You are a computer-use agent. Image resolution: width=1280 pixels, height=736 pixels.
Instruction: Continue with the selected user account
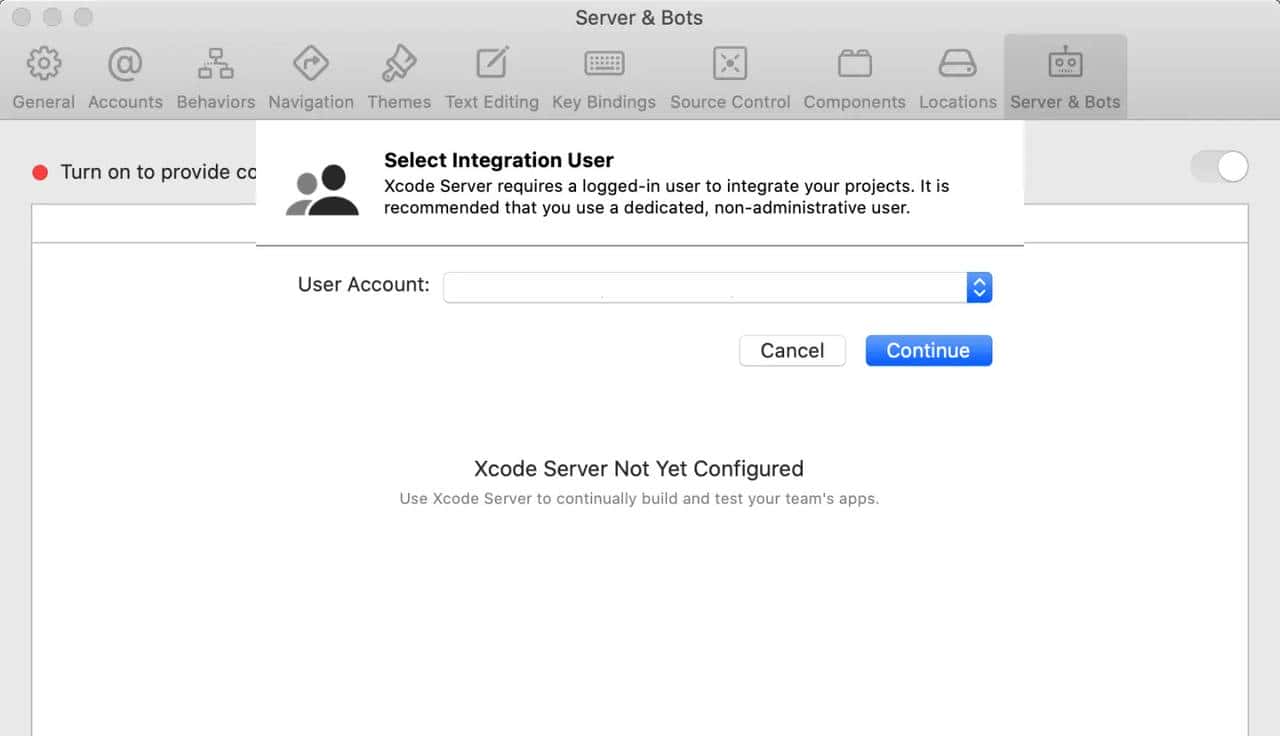(927, 350)
